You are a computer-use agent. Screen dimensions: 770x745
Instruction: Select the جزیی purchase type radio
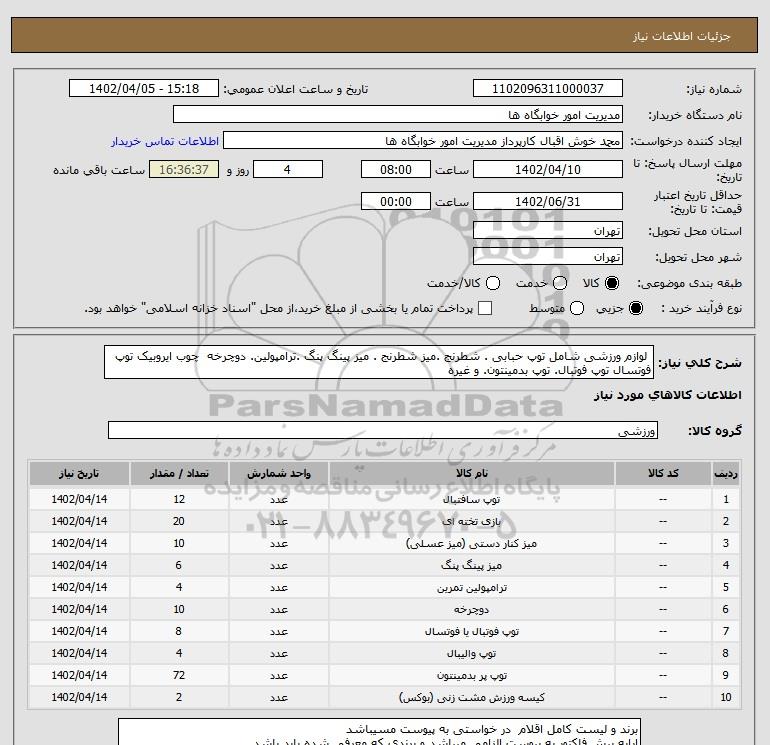click(x=635, y=308)
